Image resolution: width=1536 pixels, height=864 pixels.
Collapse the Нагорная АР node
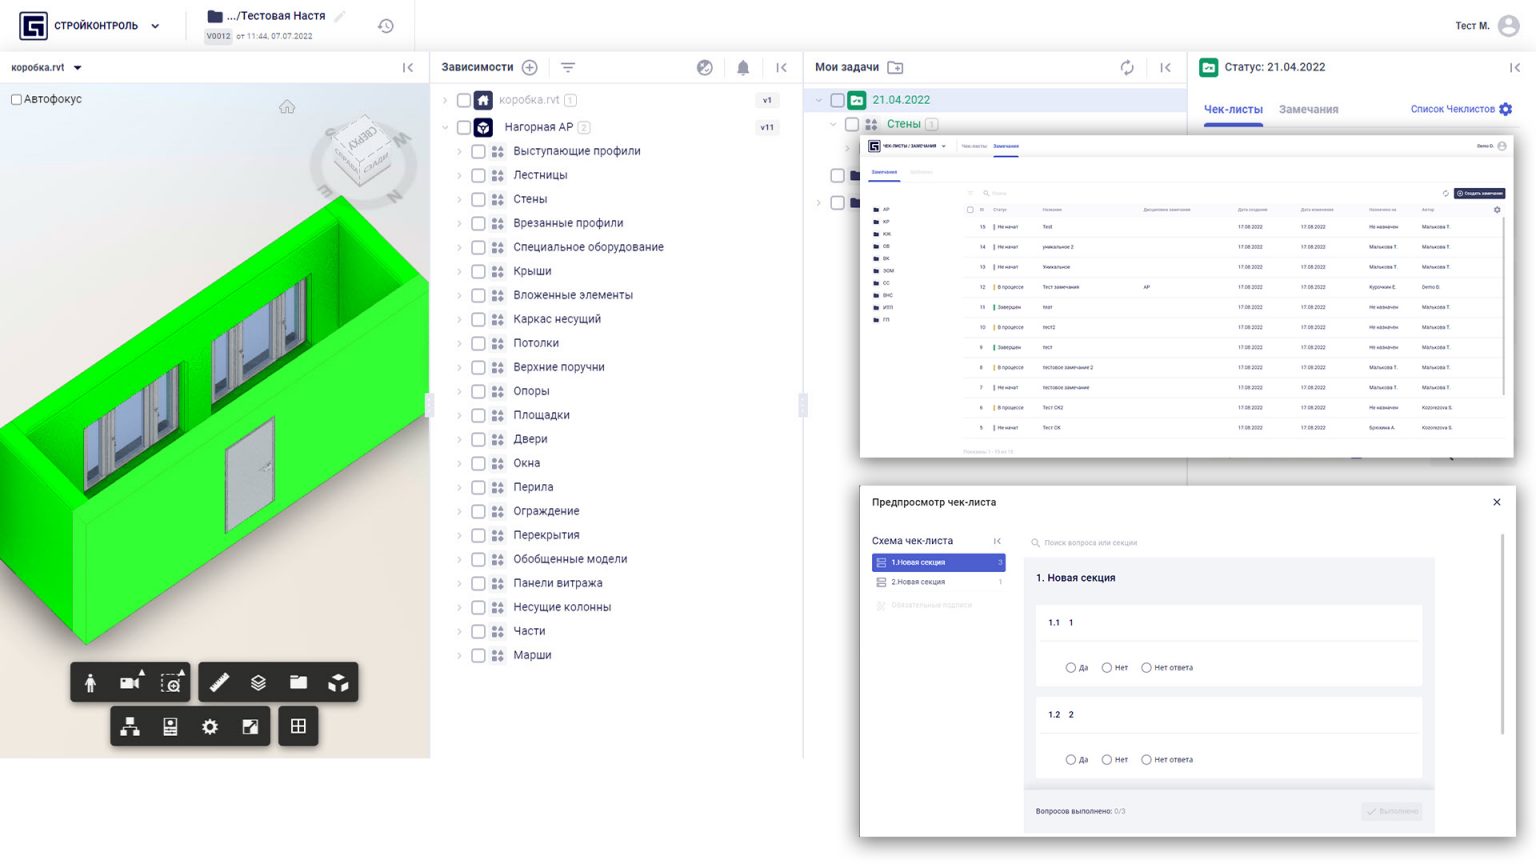pos(446,127)
